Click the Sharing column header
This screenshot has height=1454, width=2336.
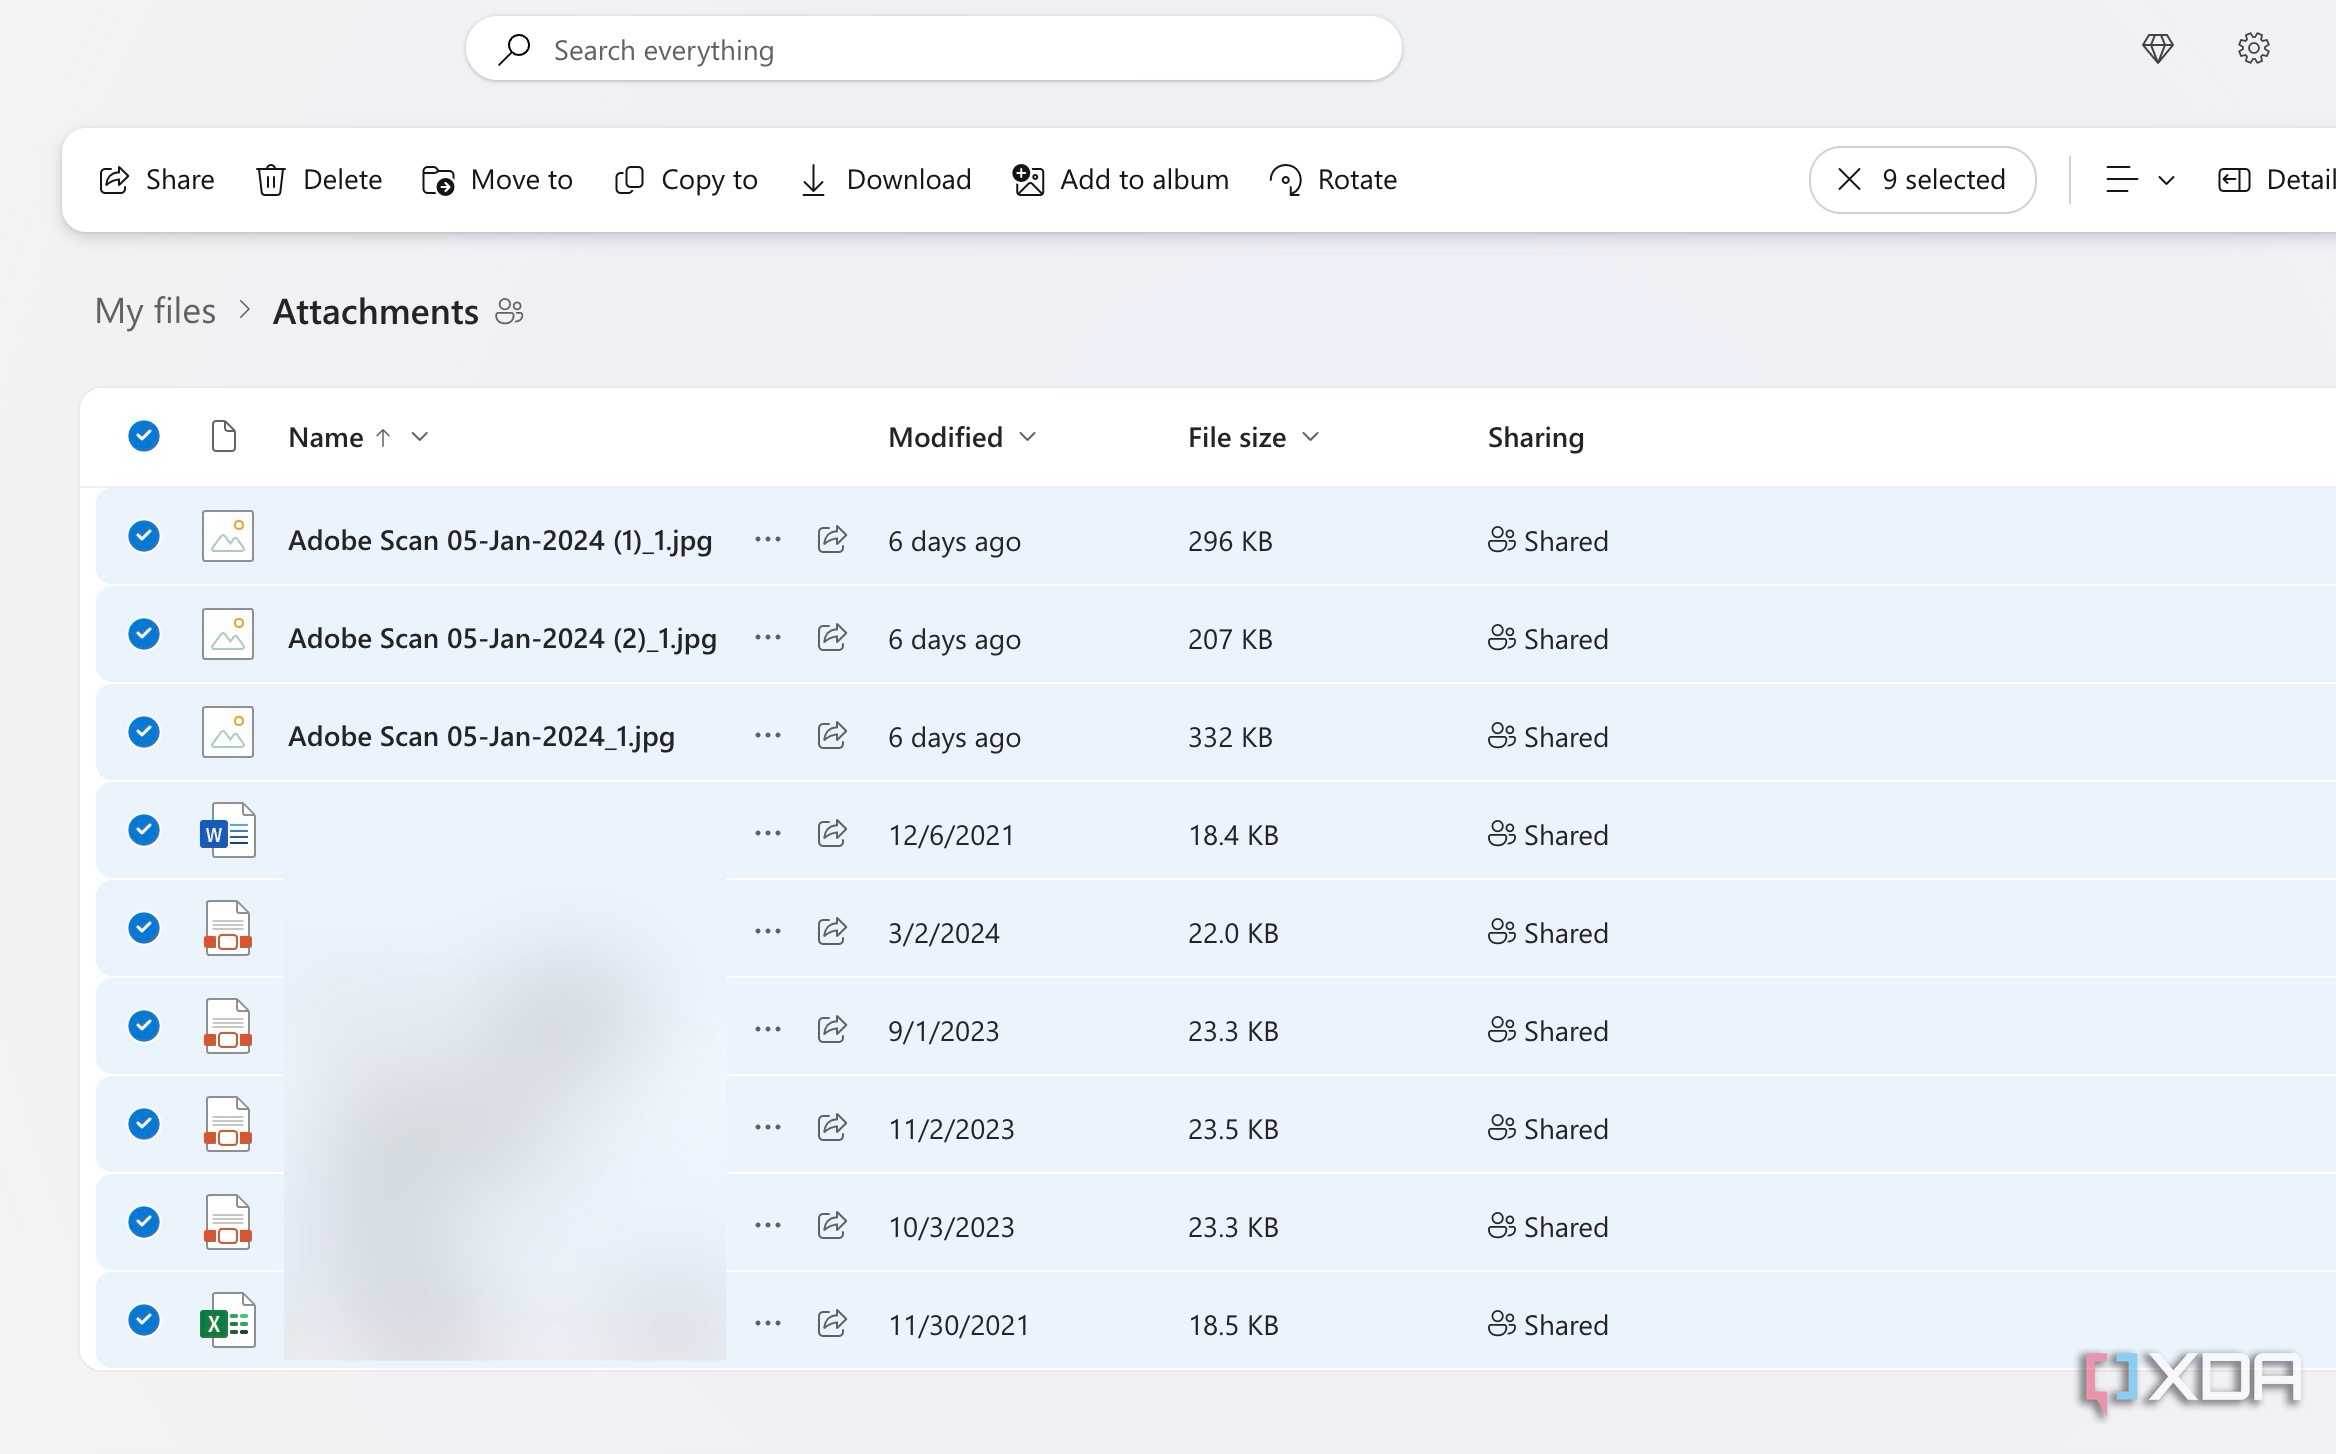pyautogui.click(x=1535, y=437)
